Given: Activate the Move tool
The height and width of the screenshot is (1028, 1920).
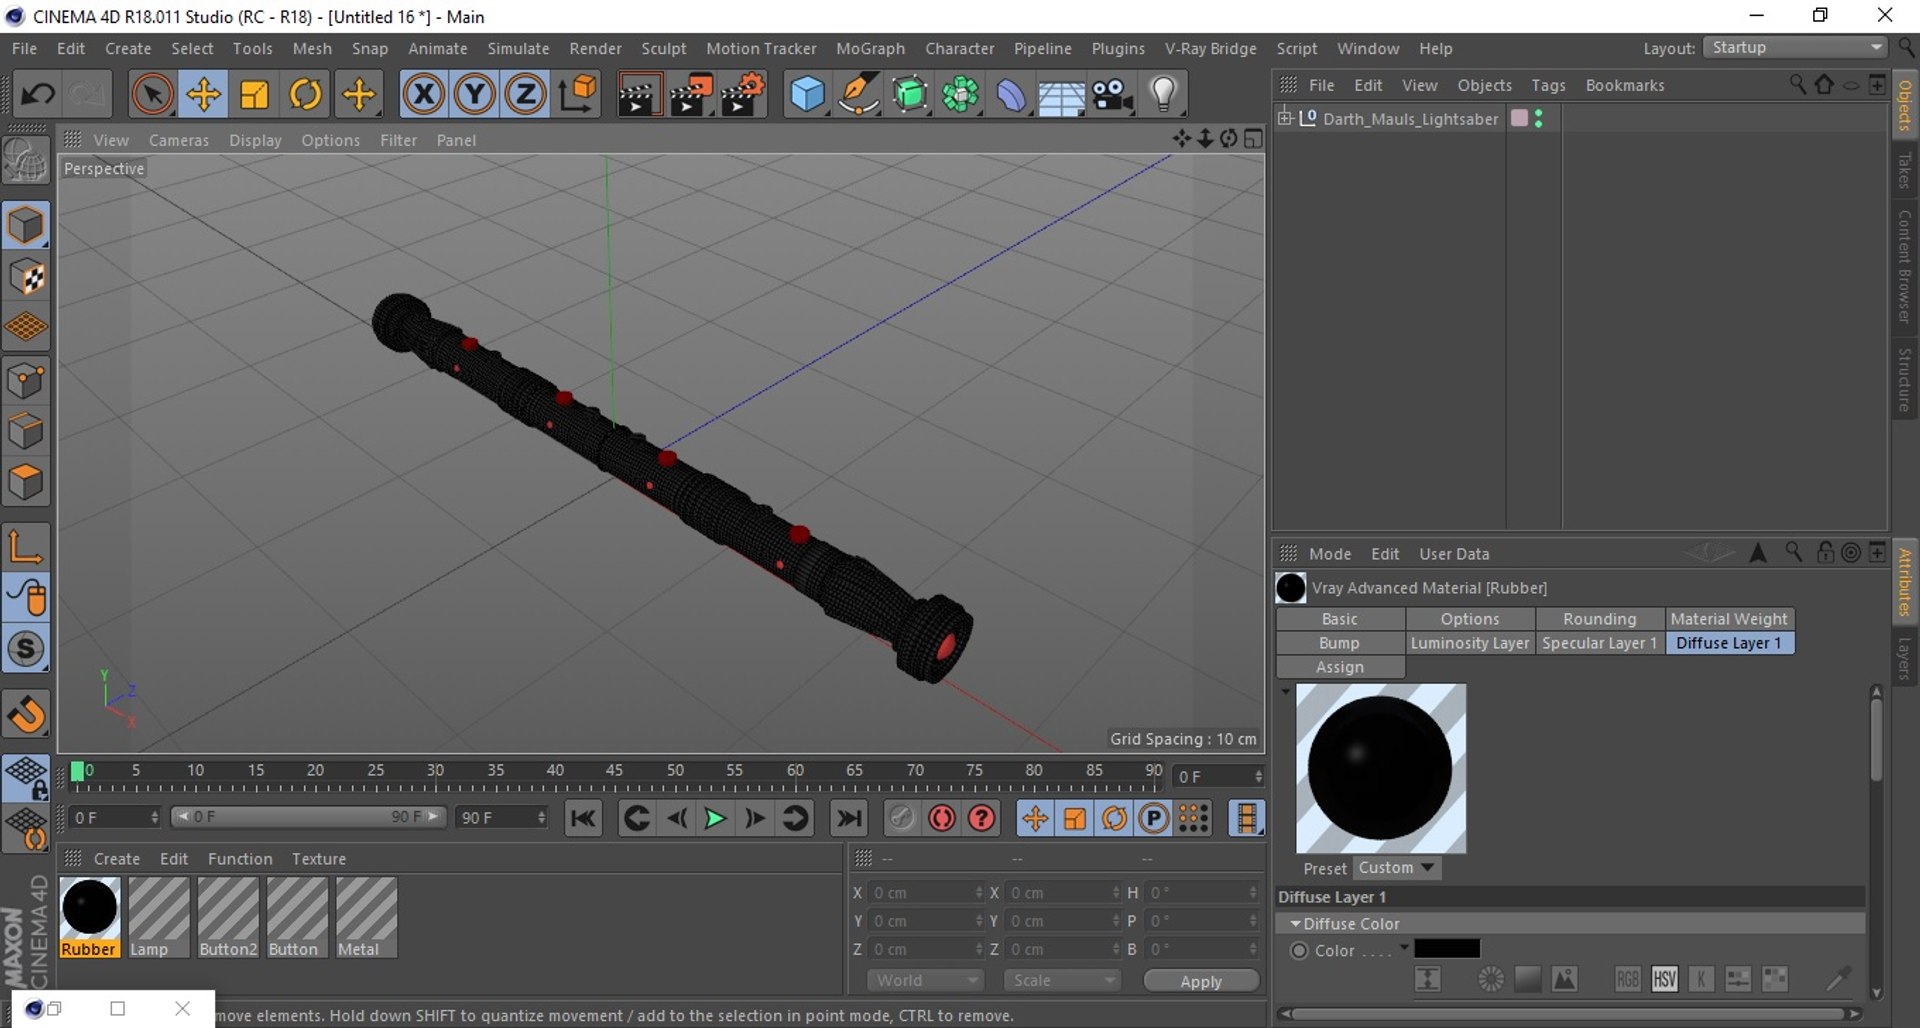Looking at the screenshot, I should coord(203,95).
